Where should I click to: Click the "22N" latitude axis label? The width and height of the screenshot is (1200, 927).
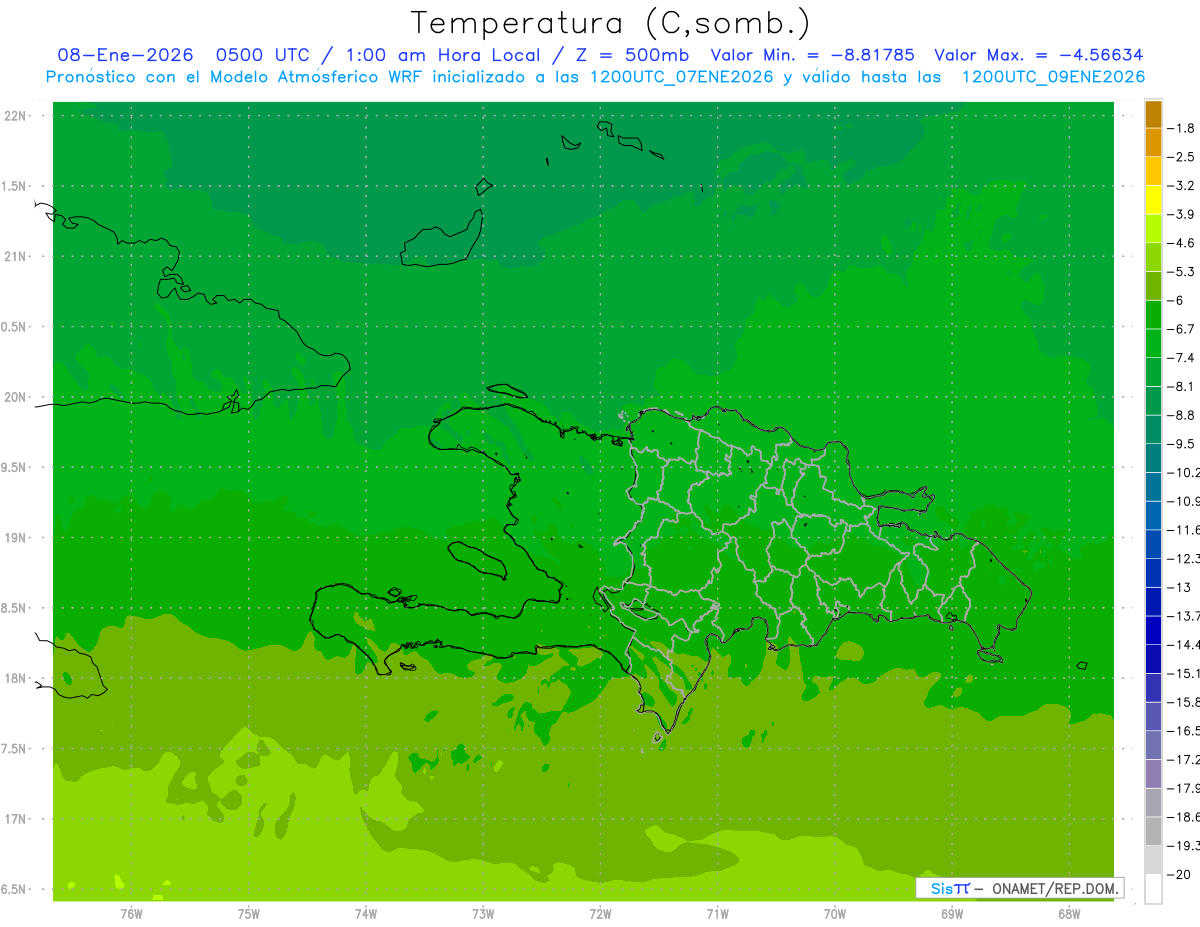16,116
